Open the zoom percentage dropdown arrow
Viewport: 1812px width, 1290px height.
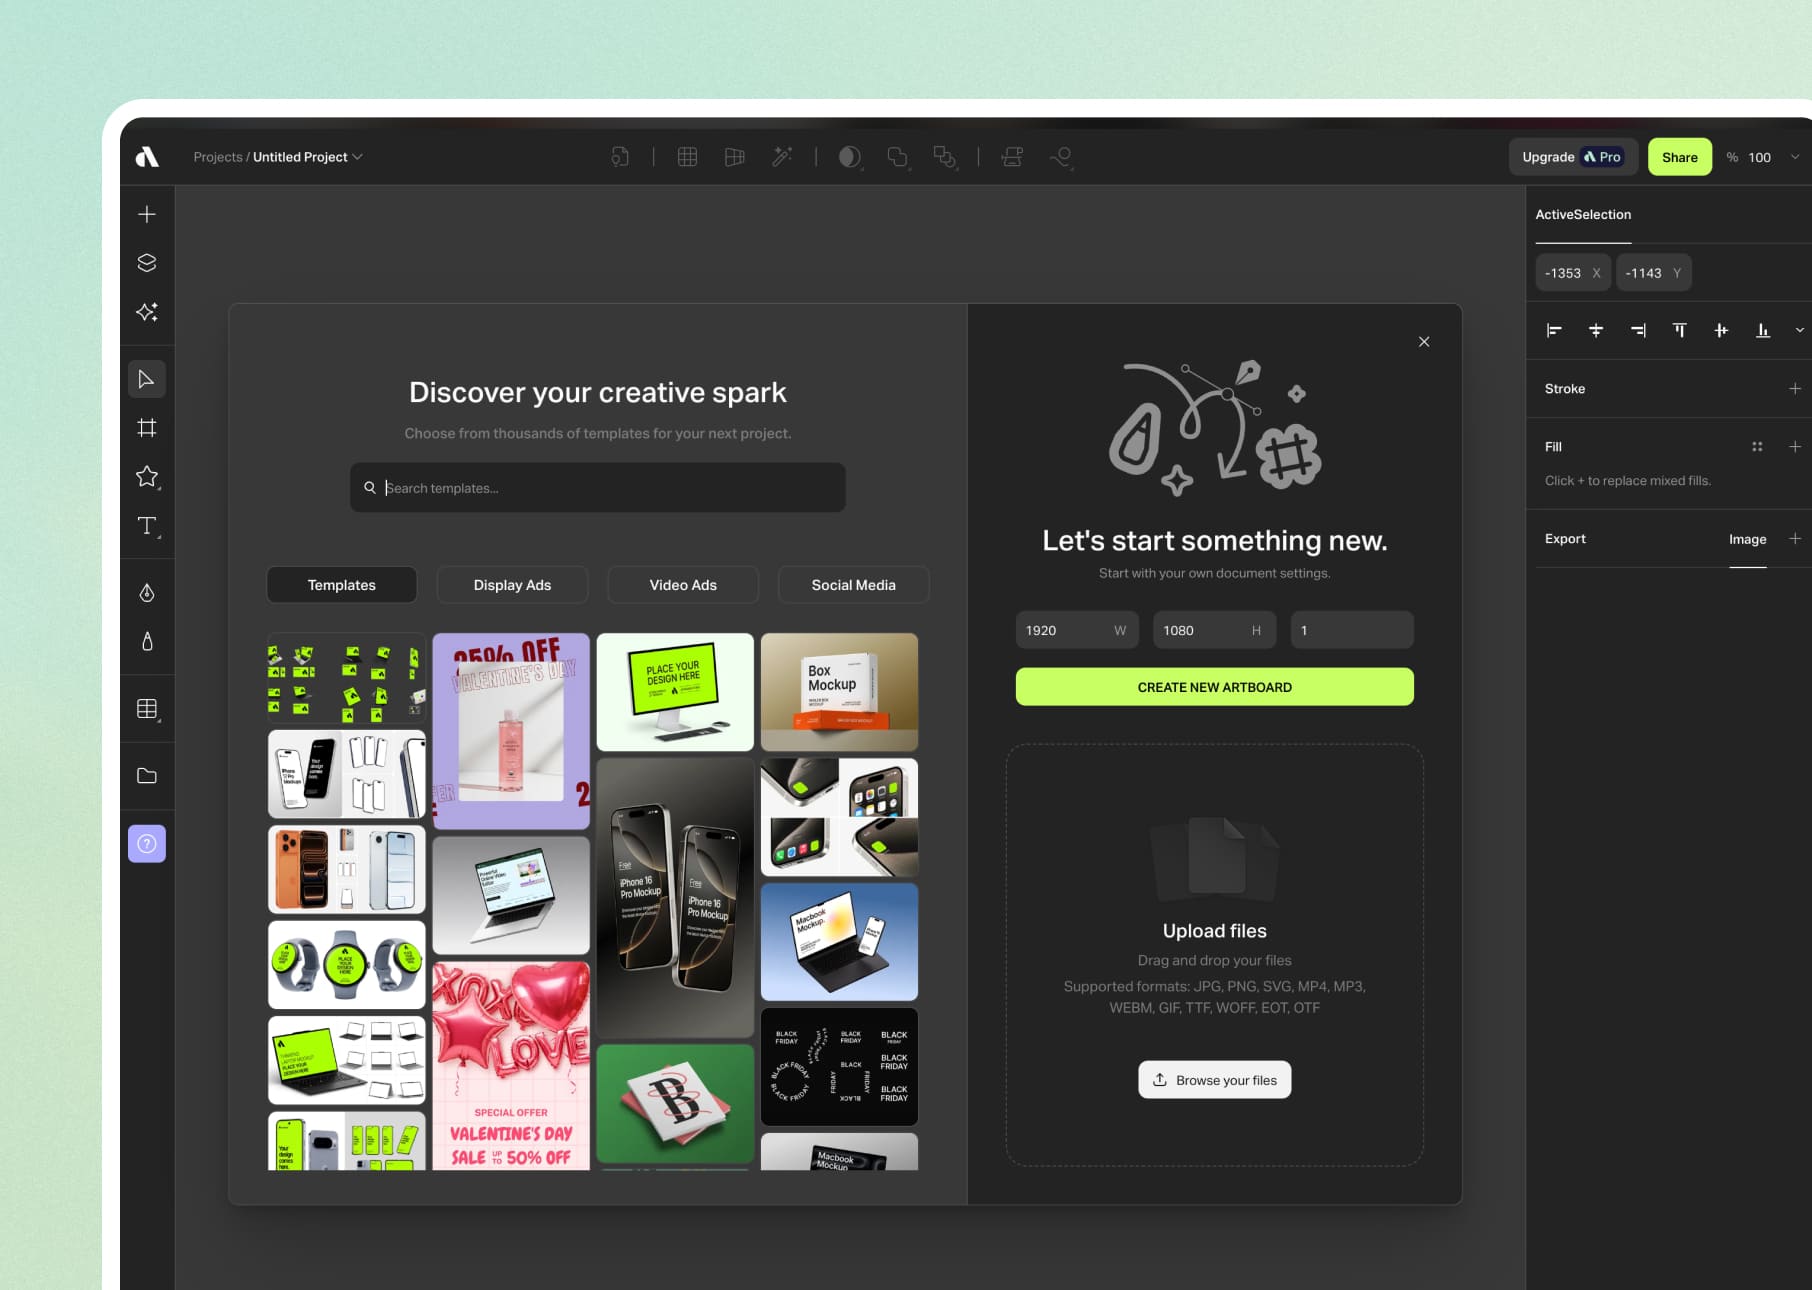1795,157
